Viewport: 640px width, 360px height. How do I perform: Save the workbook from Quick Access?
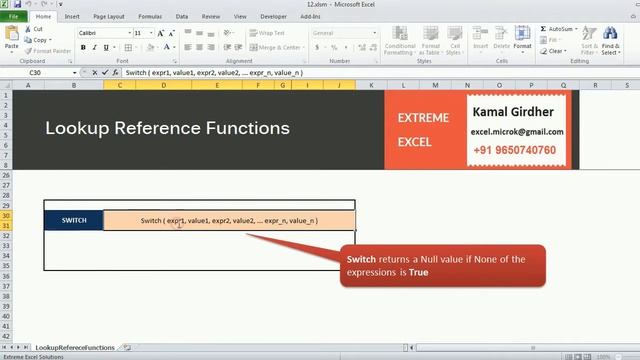click(17, 4)
